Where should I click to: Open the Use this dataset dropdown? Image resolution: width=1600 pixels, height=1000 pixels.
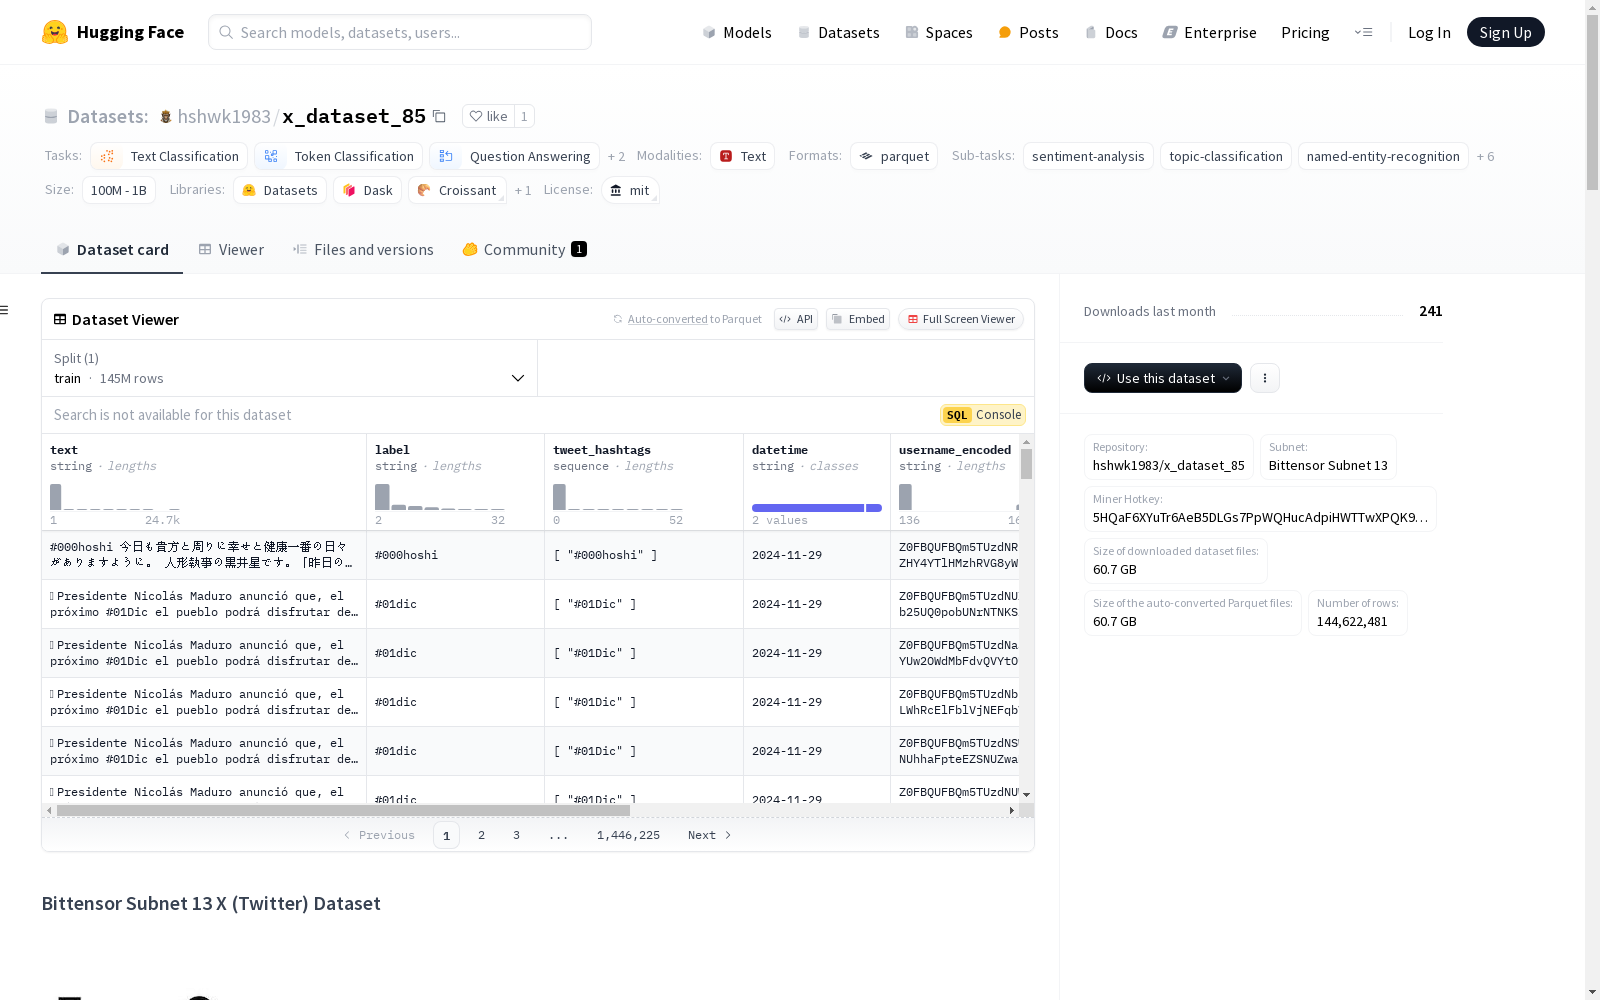click(1163, 378)
